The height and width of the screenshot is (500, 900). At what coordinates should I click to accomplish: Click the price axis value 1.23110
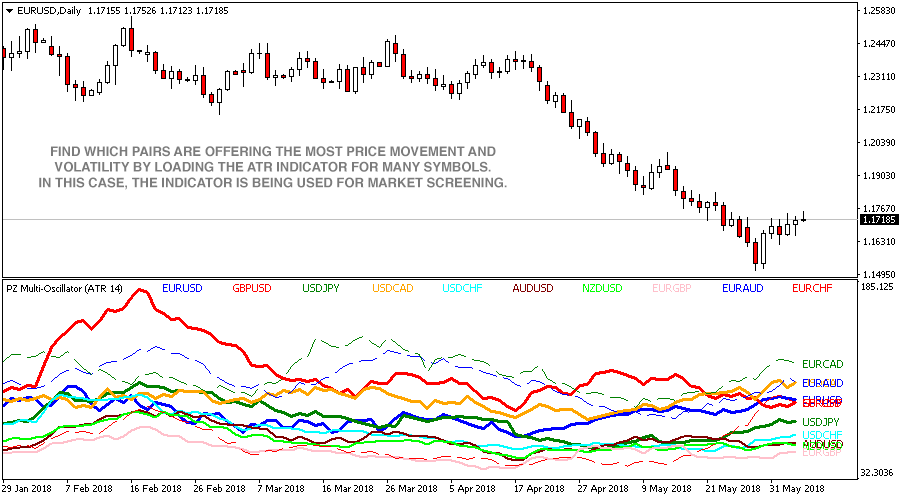pos(879,76)
